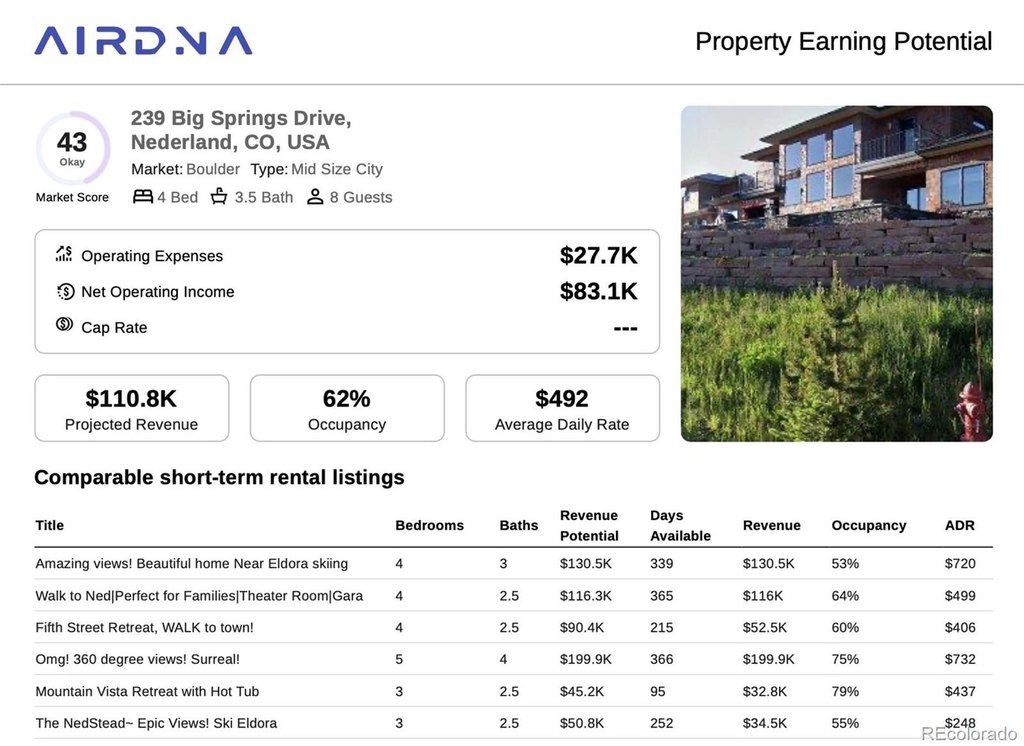This screenshot has height=746, width=1024.
Task: Click the Days Available column header
Action: (680, 525)
